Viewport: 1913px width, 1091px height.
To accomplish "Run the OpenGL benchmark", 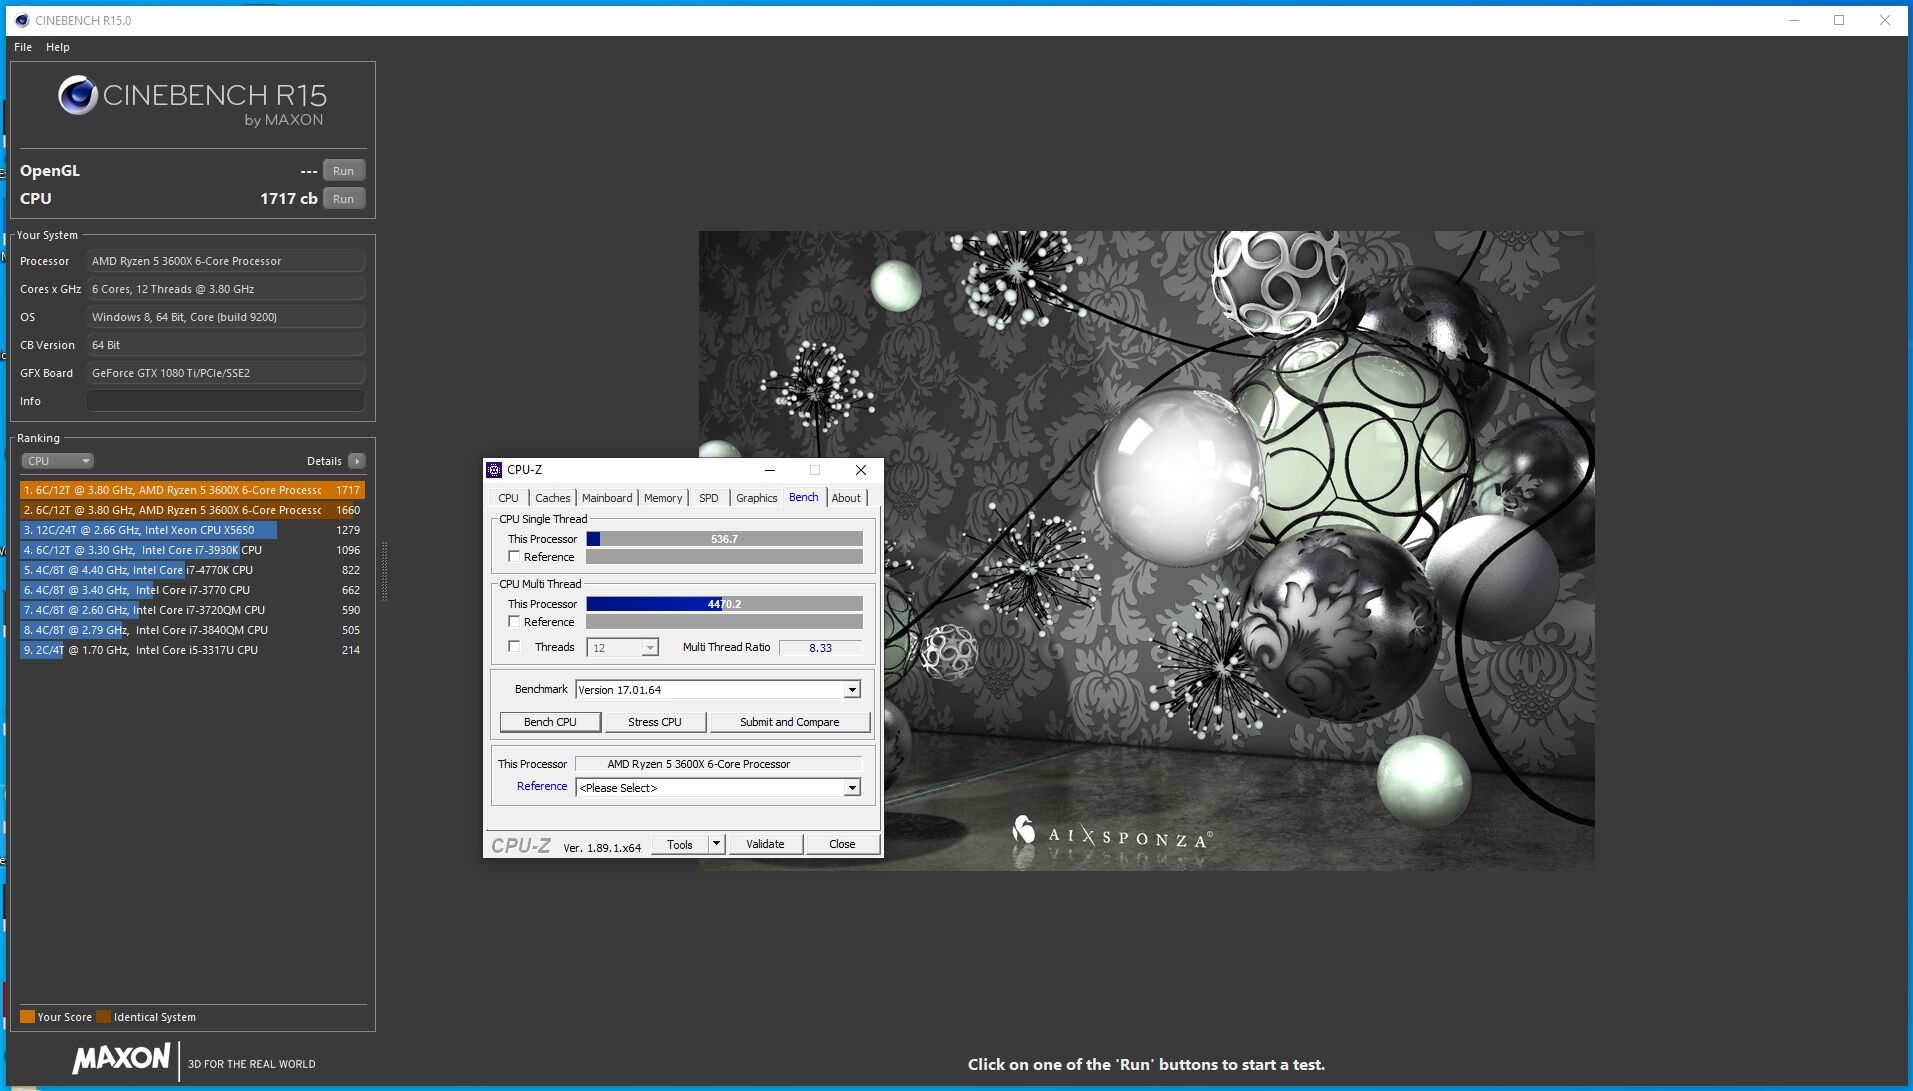I will (x=343, y=171).
